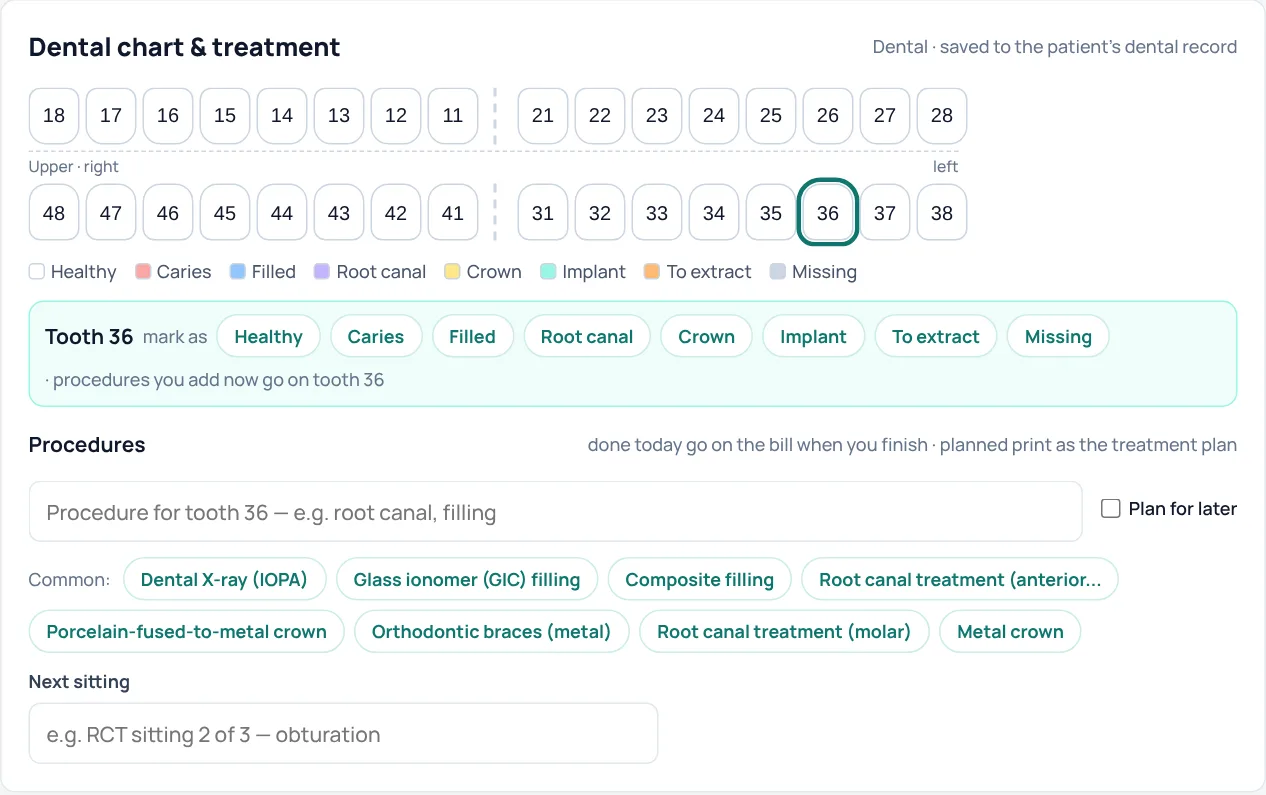
Task: Select tooth 41 in the chart
Action: tap(453, 213)
